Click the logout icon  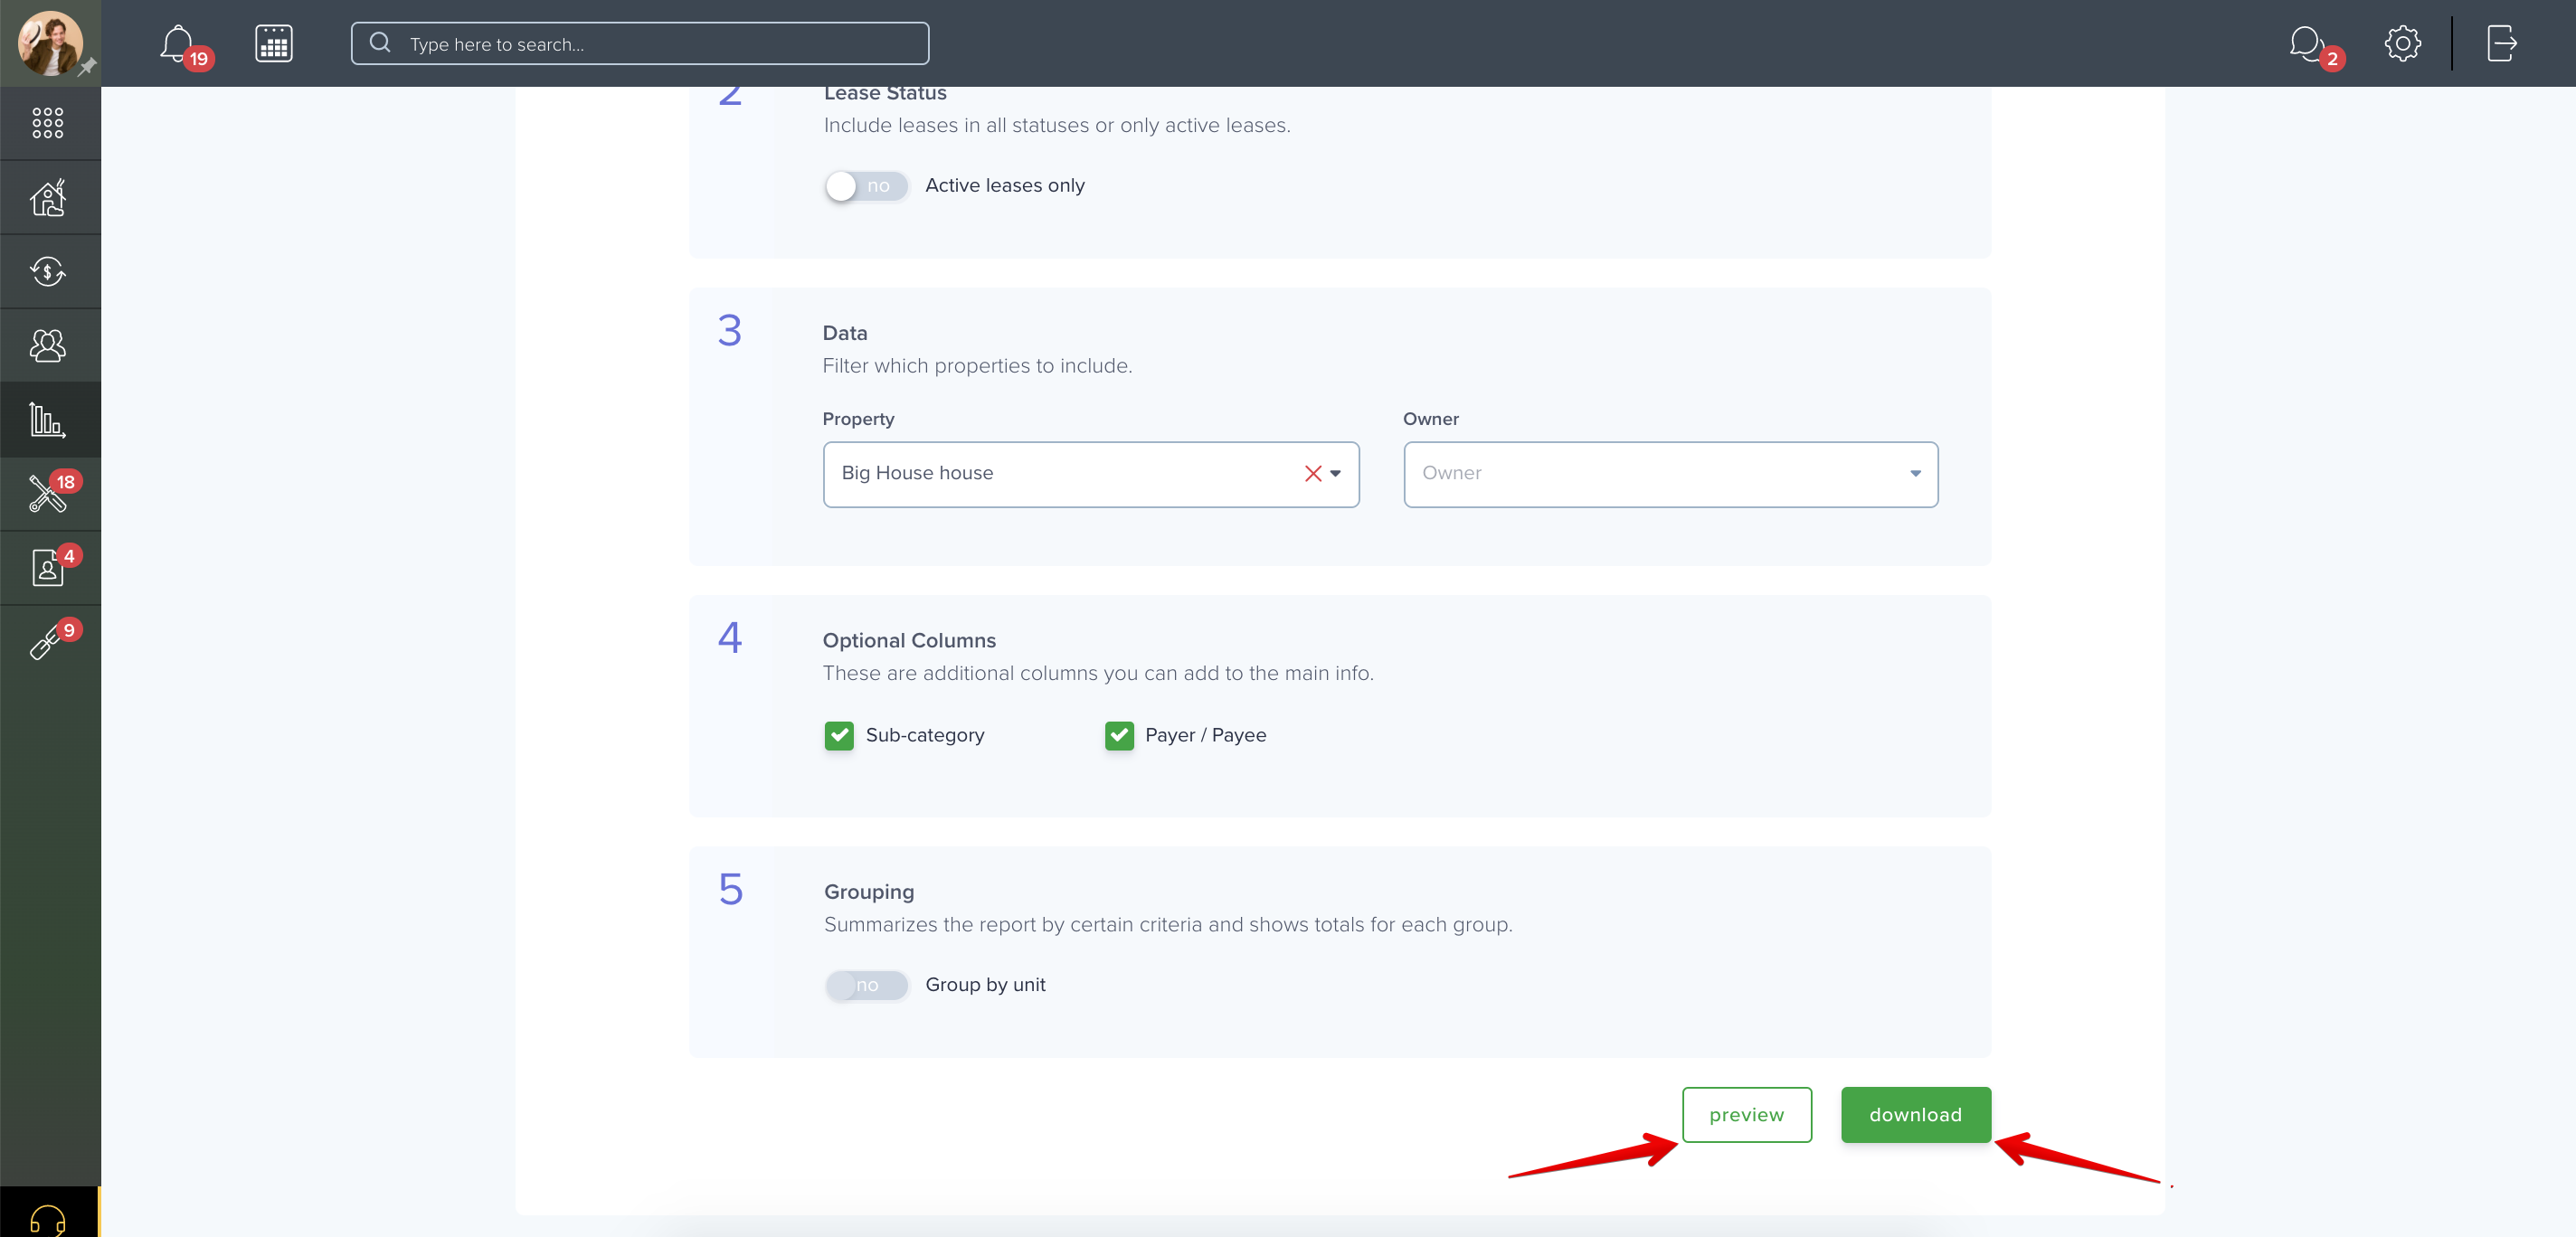click(x=2501, y=44)
